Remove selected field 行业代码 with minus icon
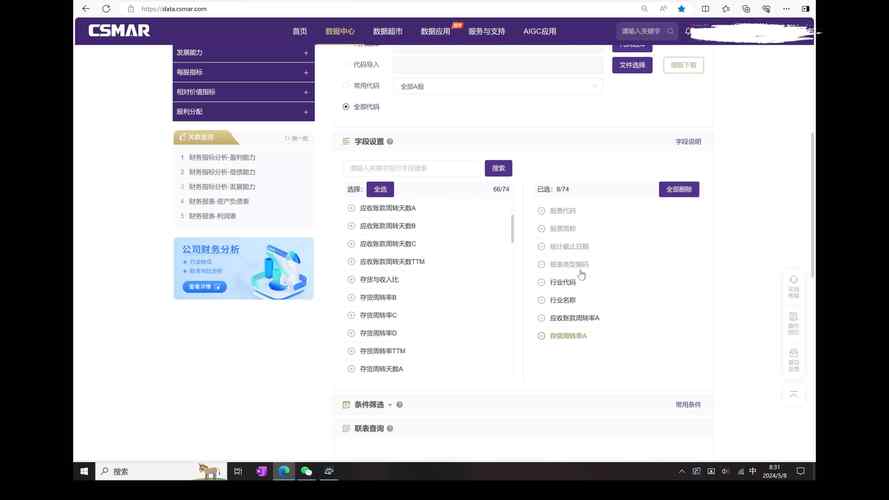The width and height of the screenshot is (889, 500). pos(541,282)
